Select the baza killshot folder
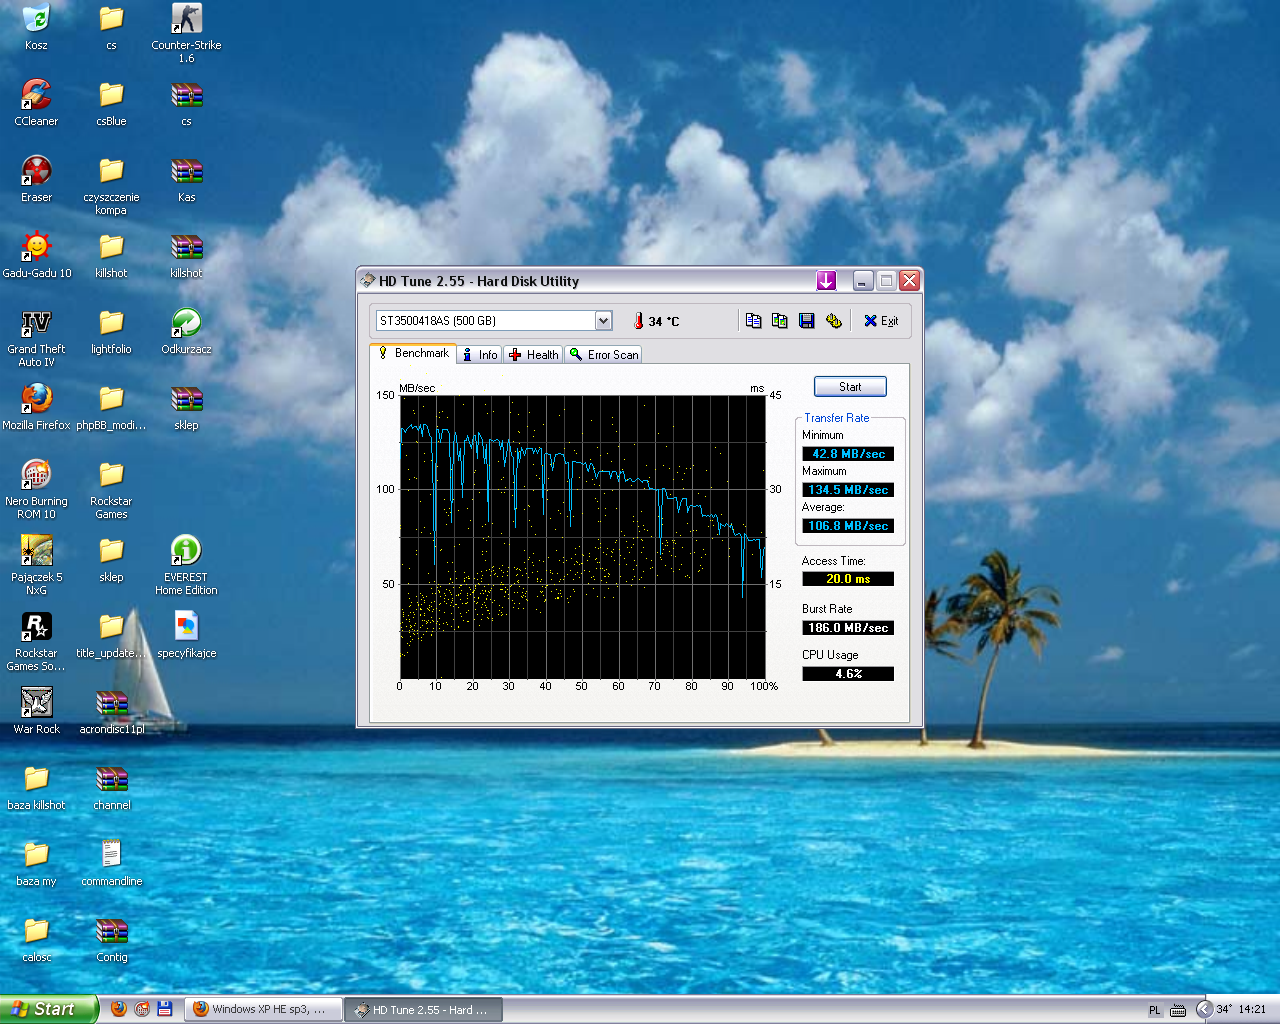The image size is (1280, 1024). [36, 787]
